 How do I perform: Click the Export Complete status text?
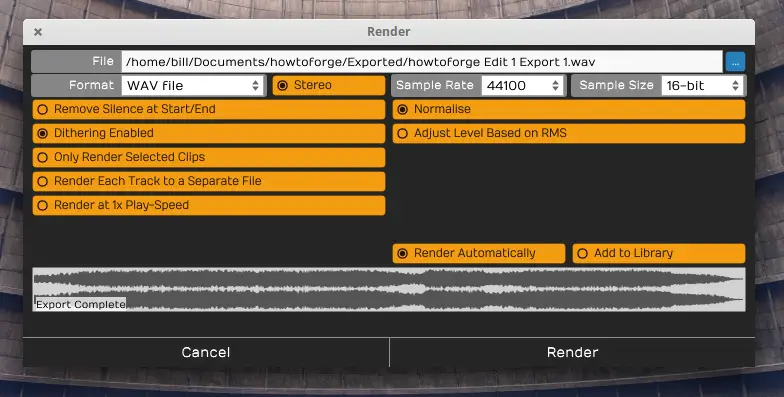(x=80, y=304)
